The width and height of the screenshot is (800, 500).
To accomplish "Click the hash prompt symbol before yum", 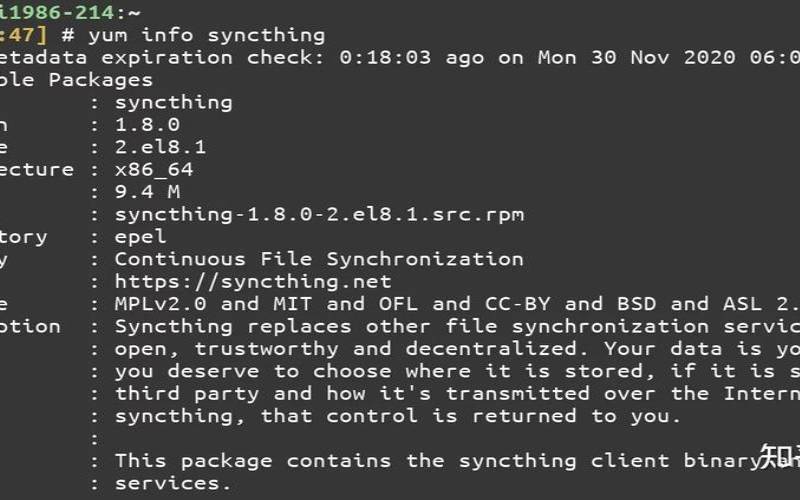I will (69, 35).
